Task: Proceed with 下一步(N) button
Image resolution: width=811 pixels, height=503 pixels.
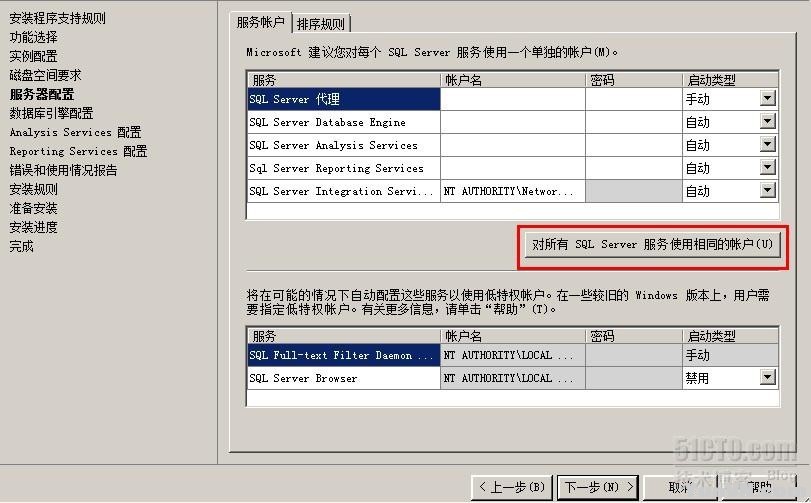Action: point(598,487)
